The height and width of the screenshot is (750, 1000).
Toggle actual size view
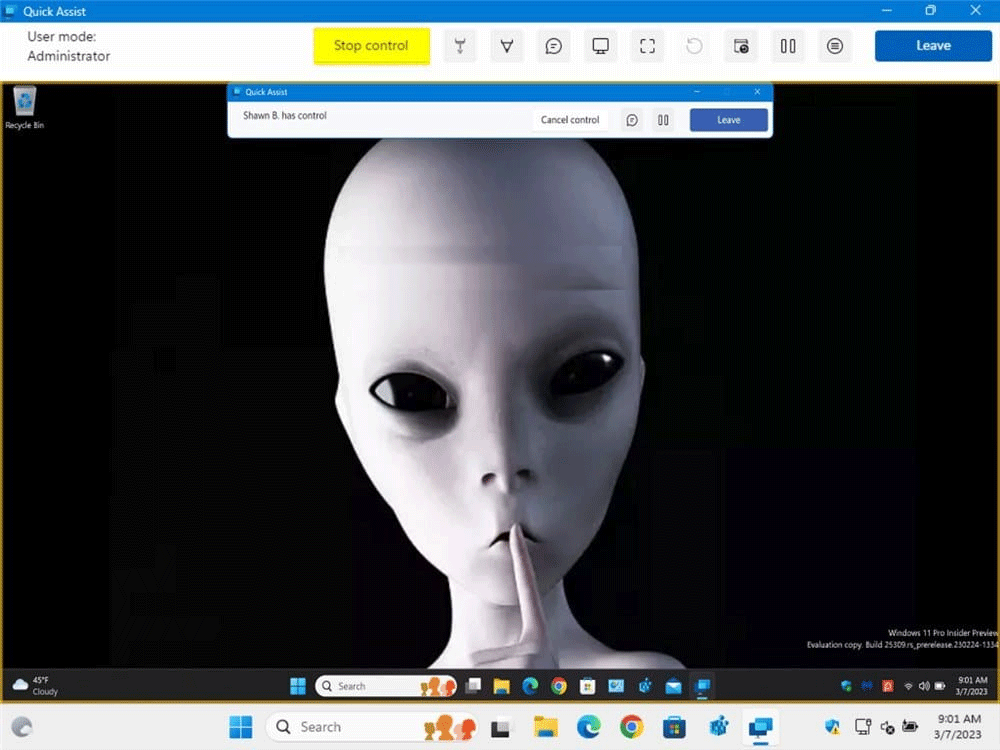[647, 46]
